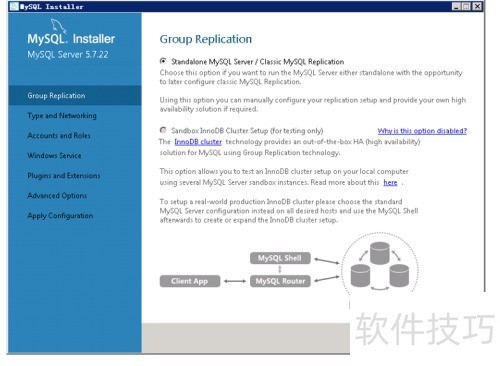The width and height of the screenshot is (500, 366).
Task: Follow the 'here' read more link
Action: [390, 182]
